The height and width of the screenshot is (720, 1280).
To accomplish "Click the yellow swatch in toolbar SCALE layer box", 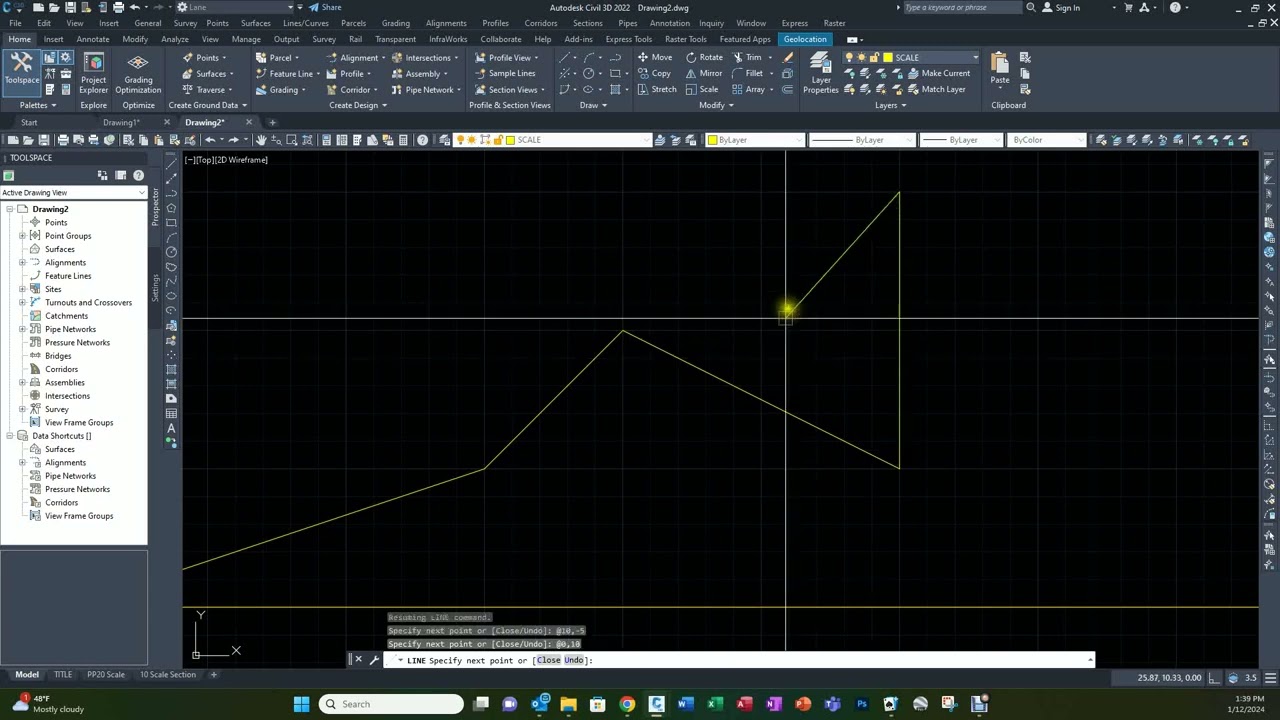I will (510, 140).
